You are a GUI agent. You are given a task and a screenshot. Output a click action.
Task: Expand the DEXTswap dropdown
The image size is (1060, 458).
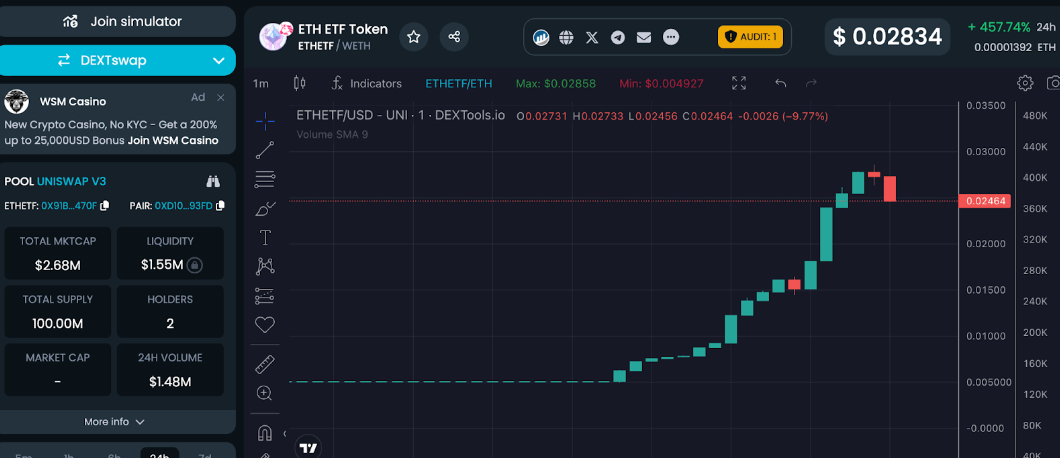[x=219, y=60]
